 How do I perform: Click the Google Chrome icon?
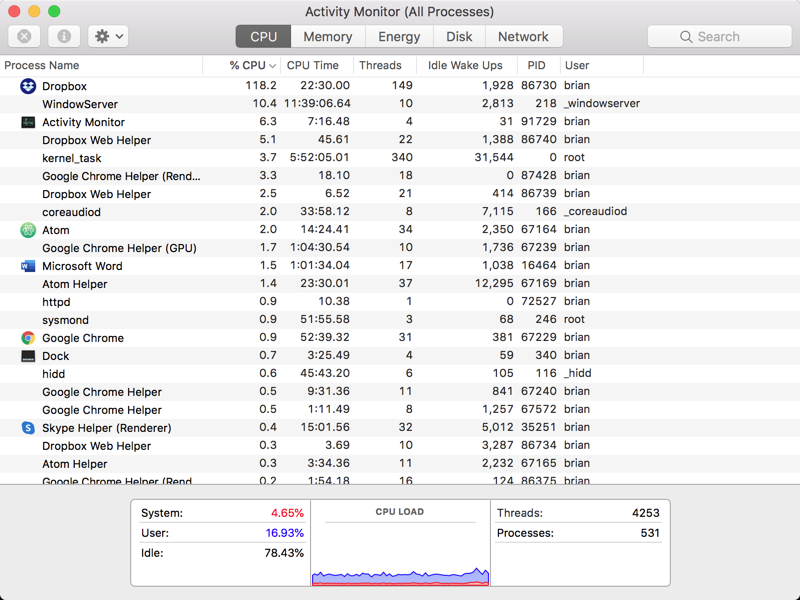28,338
